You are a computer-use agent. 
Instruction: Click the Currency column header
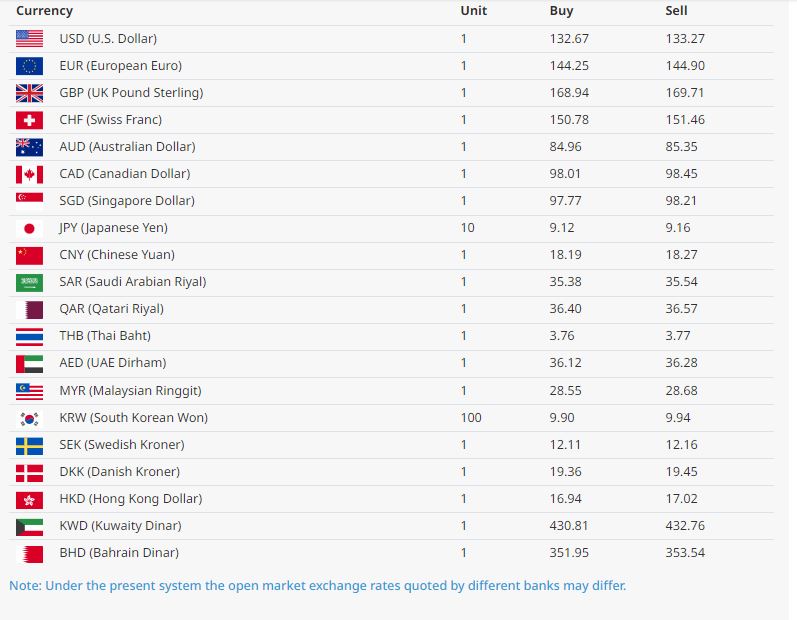(44, 11)
